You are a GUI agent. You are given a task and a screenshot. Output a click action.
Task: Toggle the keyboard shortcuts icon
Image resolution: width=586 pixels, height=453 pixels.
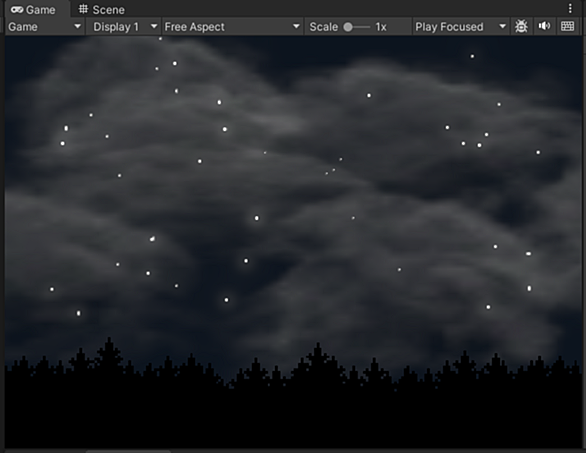click(x=567, y=26)
